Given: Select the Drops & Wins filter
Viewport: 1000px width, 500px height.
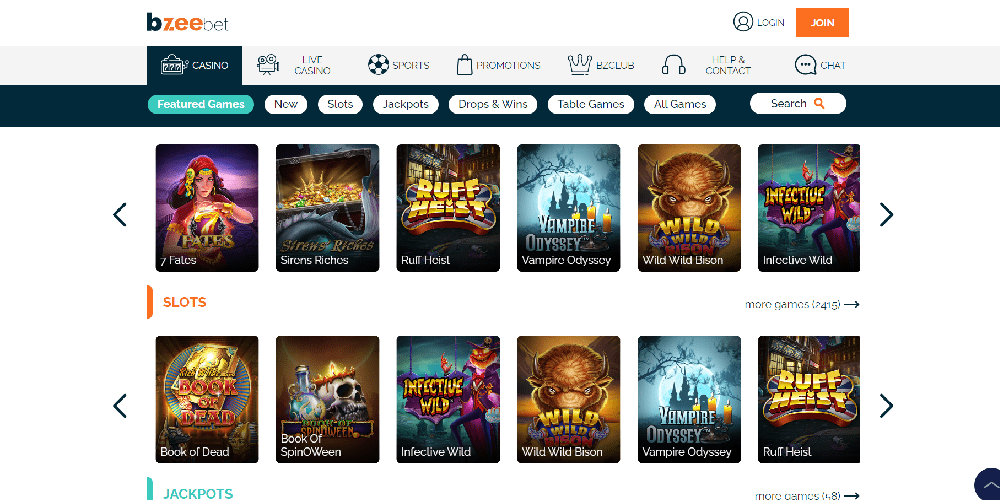Looking at the screenshot, I should [493, 105].
